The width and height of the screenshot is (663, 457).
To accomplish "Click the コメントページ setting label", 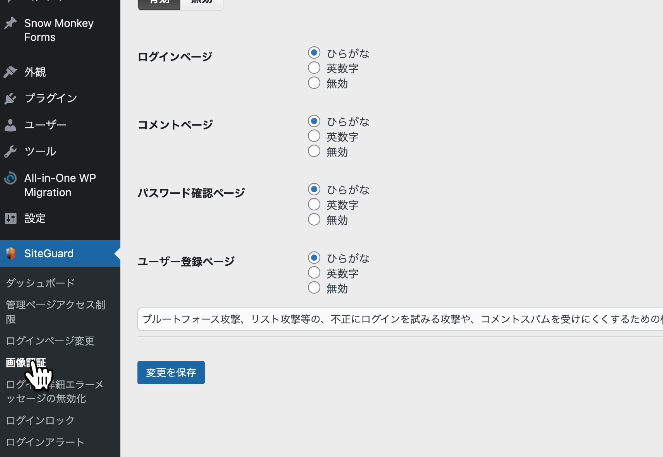I will [175, 125].
